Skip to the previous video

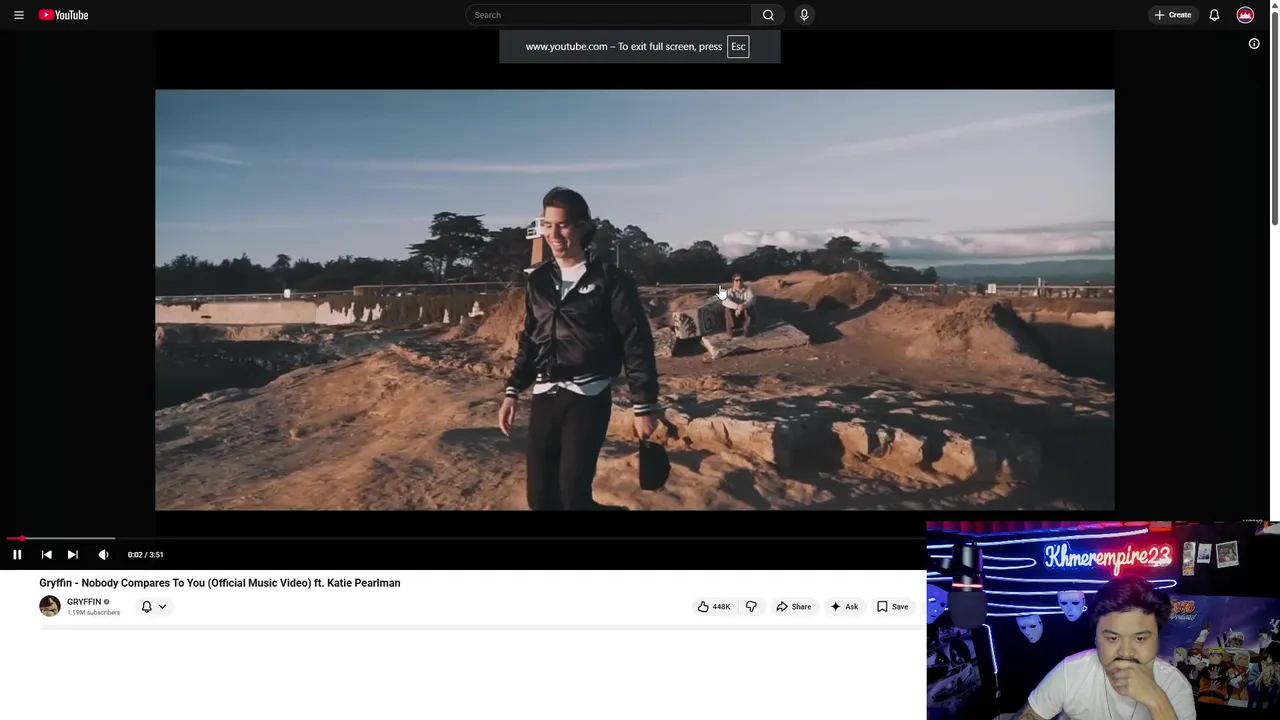tap(46, 554)
